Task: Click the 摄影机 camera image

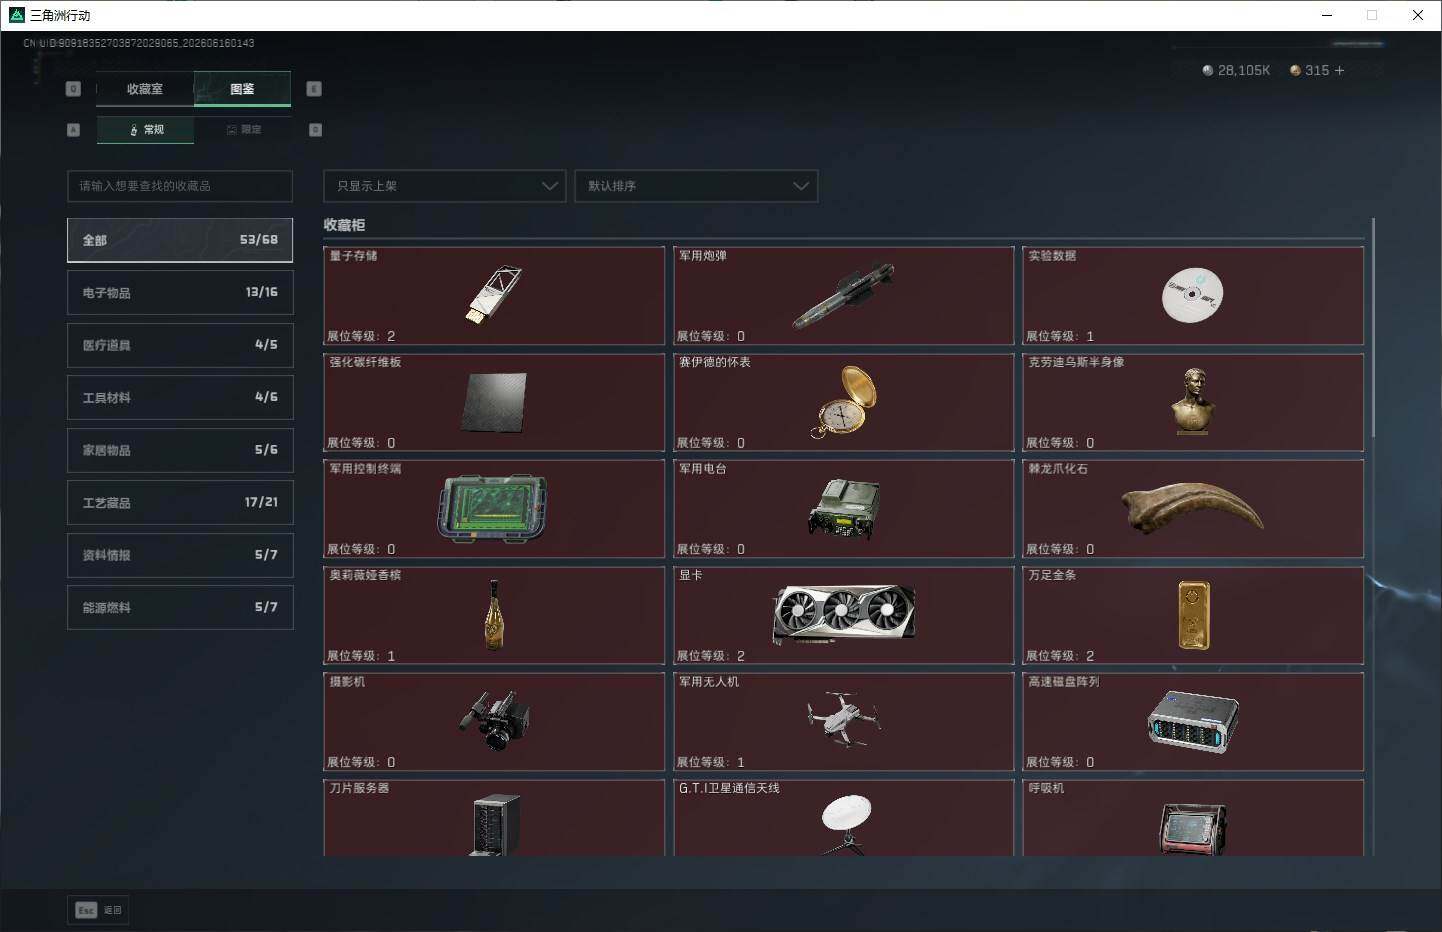Action: [494, 720]
